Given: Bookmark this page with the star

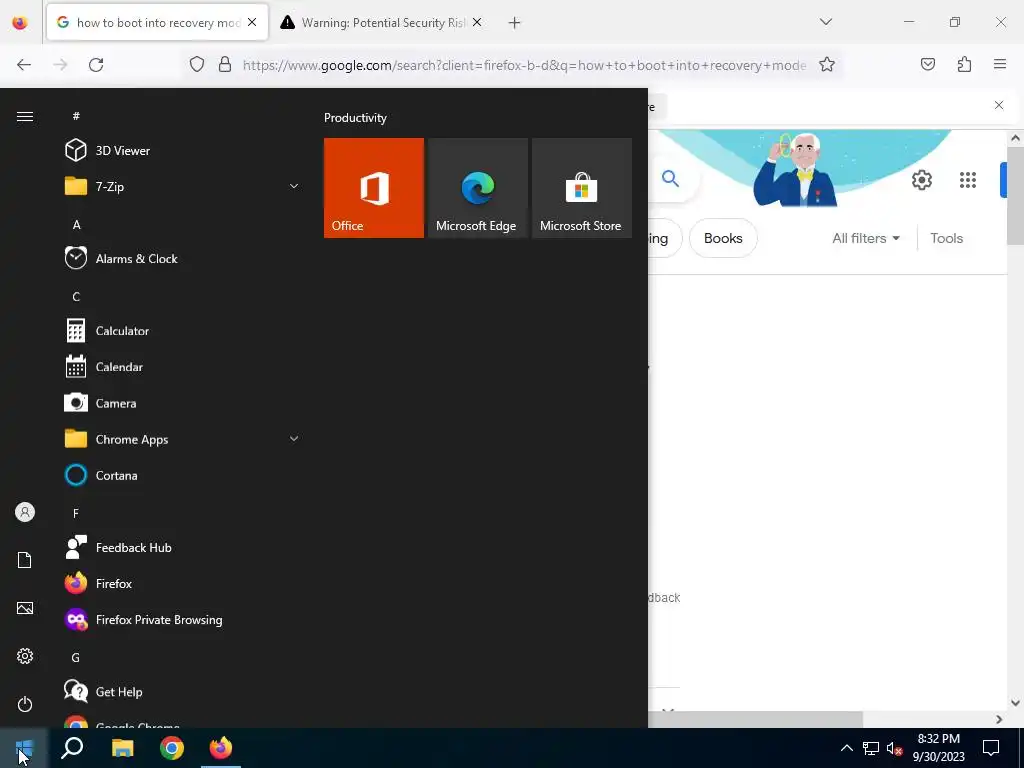Looking at the screenshot, I should pos(827,65).
